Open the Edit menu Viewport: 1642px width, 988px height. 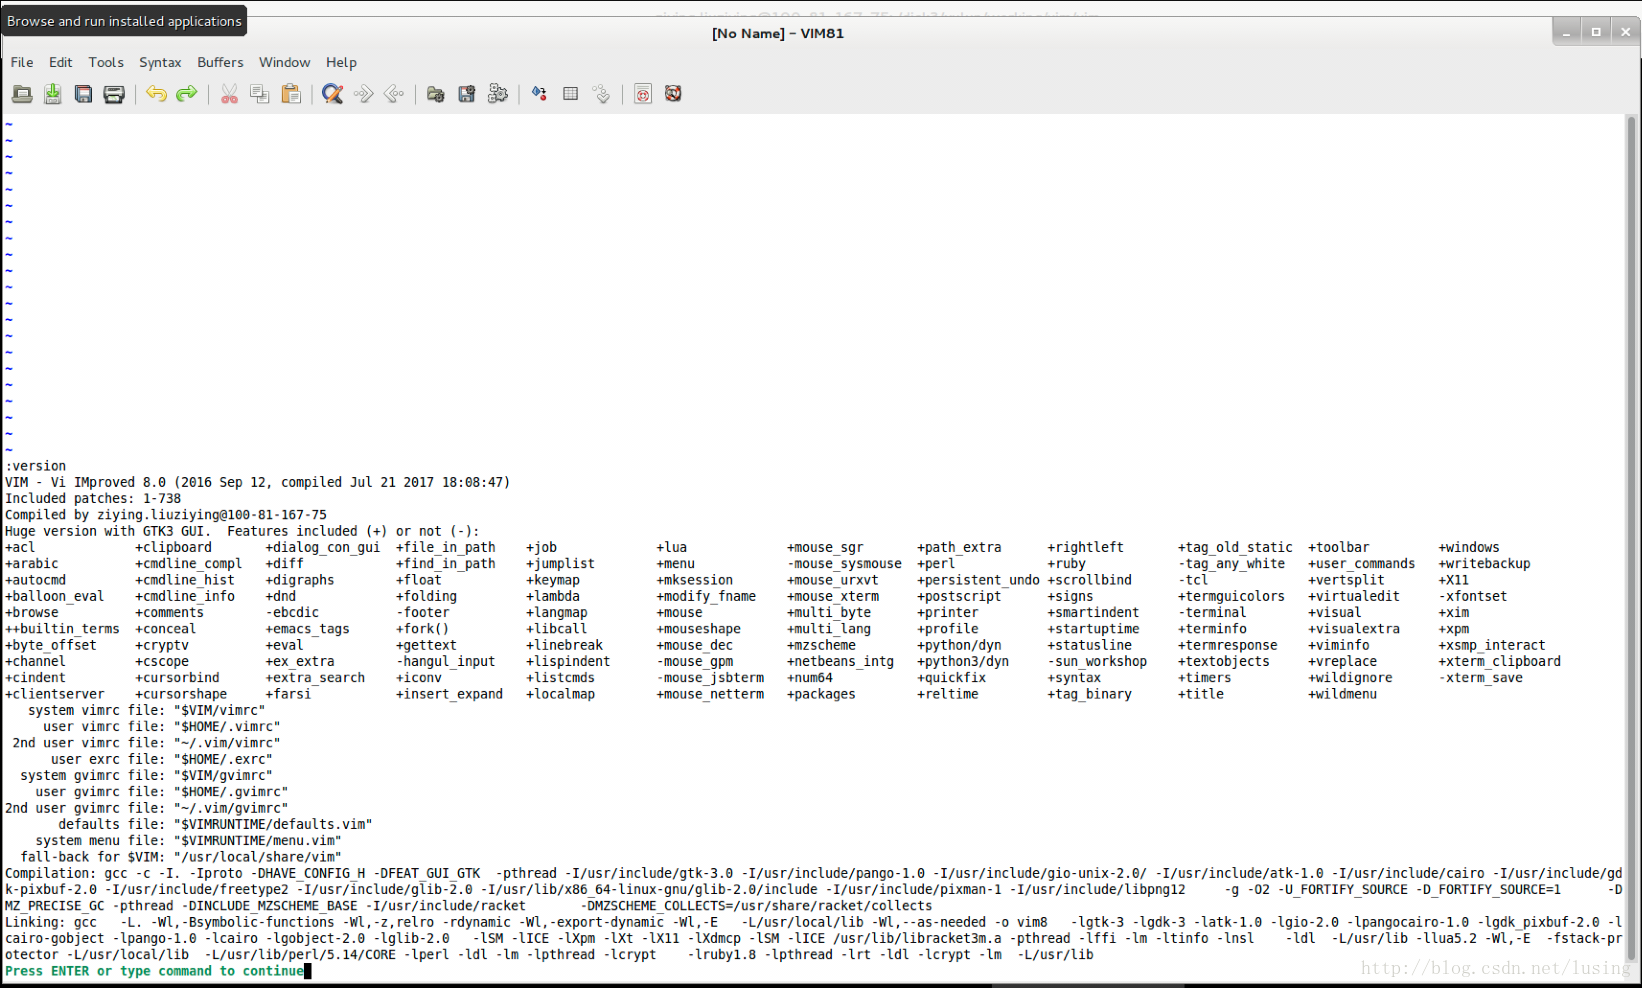tap(61, 62)
